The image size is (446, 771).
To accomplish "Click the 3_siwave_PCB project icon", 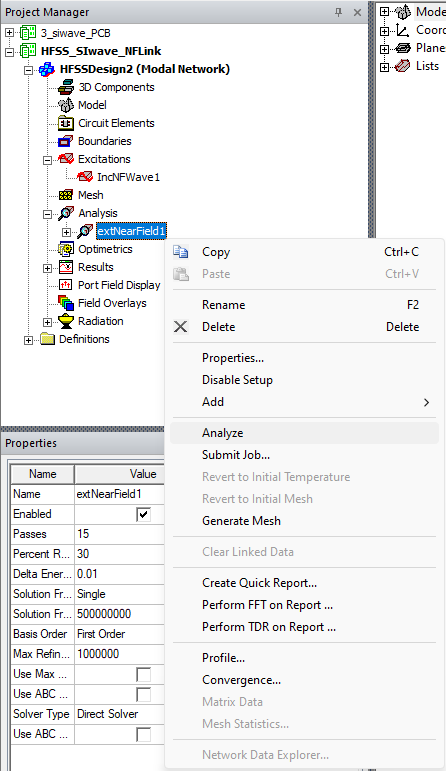I will tap(28, 33).
